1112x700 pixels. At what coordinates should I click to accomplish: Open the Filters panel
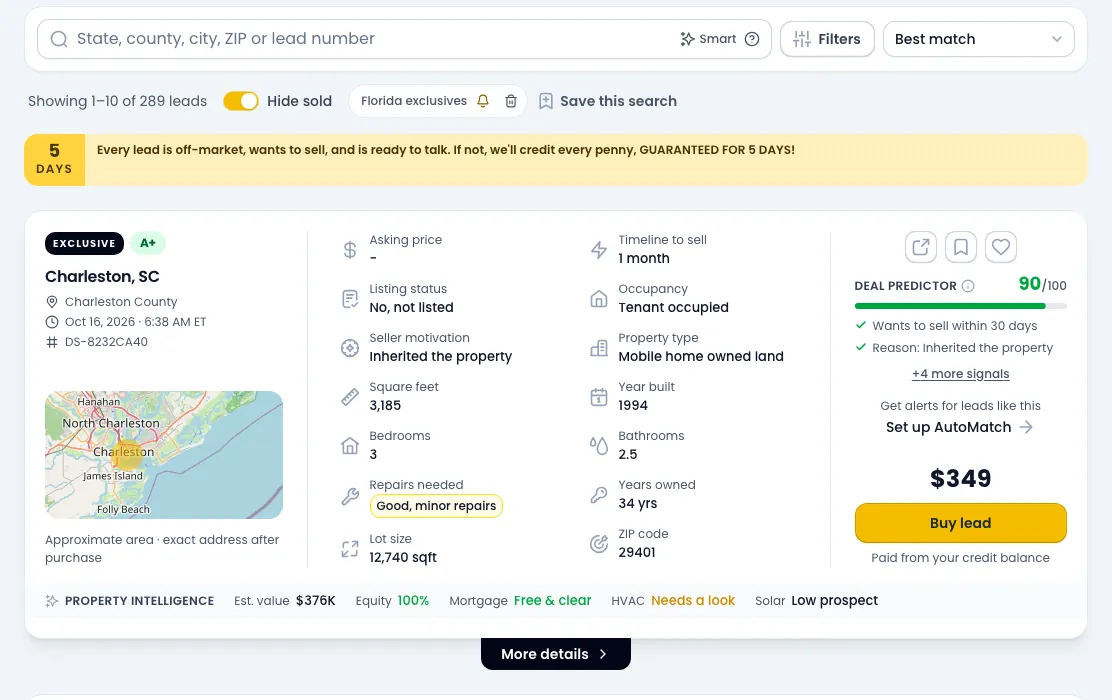[x=827, y=39]
